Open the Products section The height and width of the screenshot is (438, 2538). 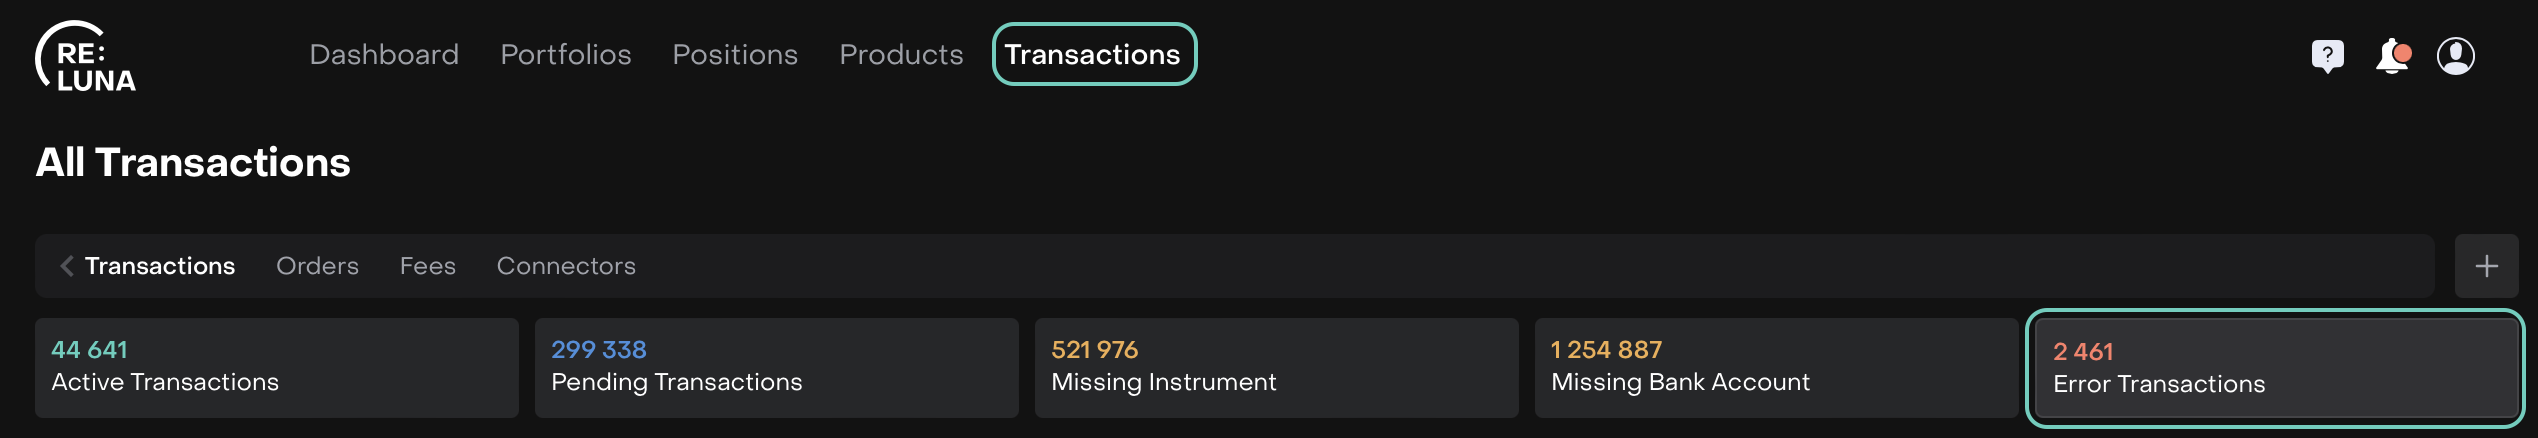[901, 54]
